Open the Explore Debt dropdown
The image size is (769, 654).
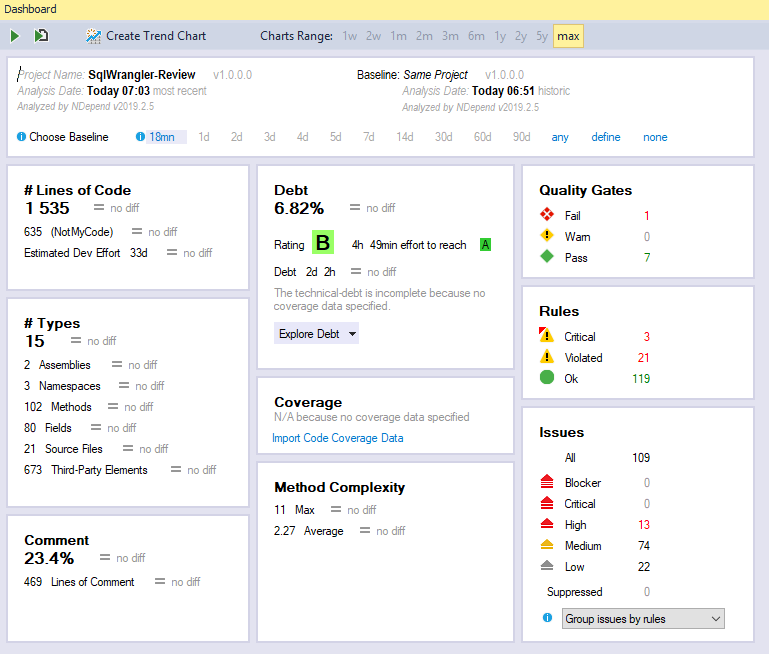[316, 334]
